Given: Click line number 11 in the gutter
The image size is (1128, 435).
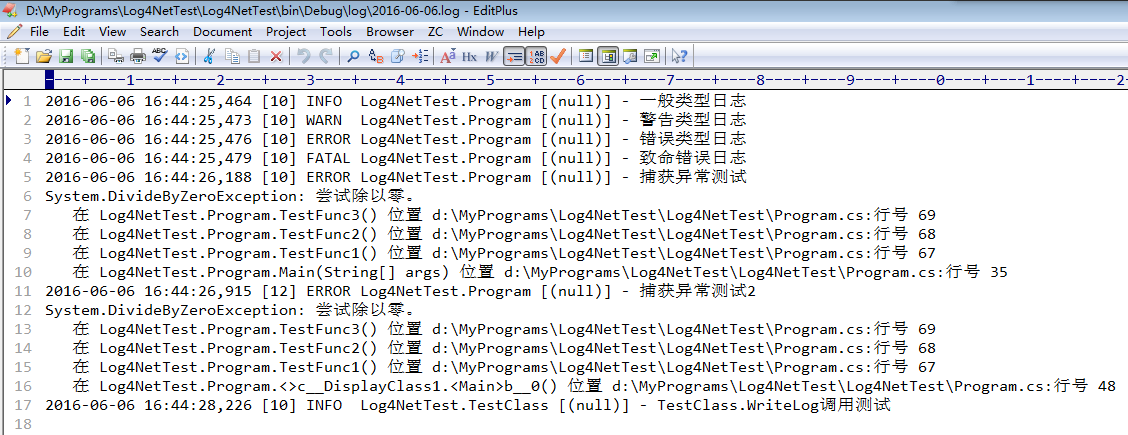Looking at the screenshot, I should click(x=23, y=291).
